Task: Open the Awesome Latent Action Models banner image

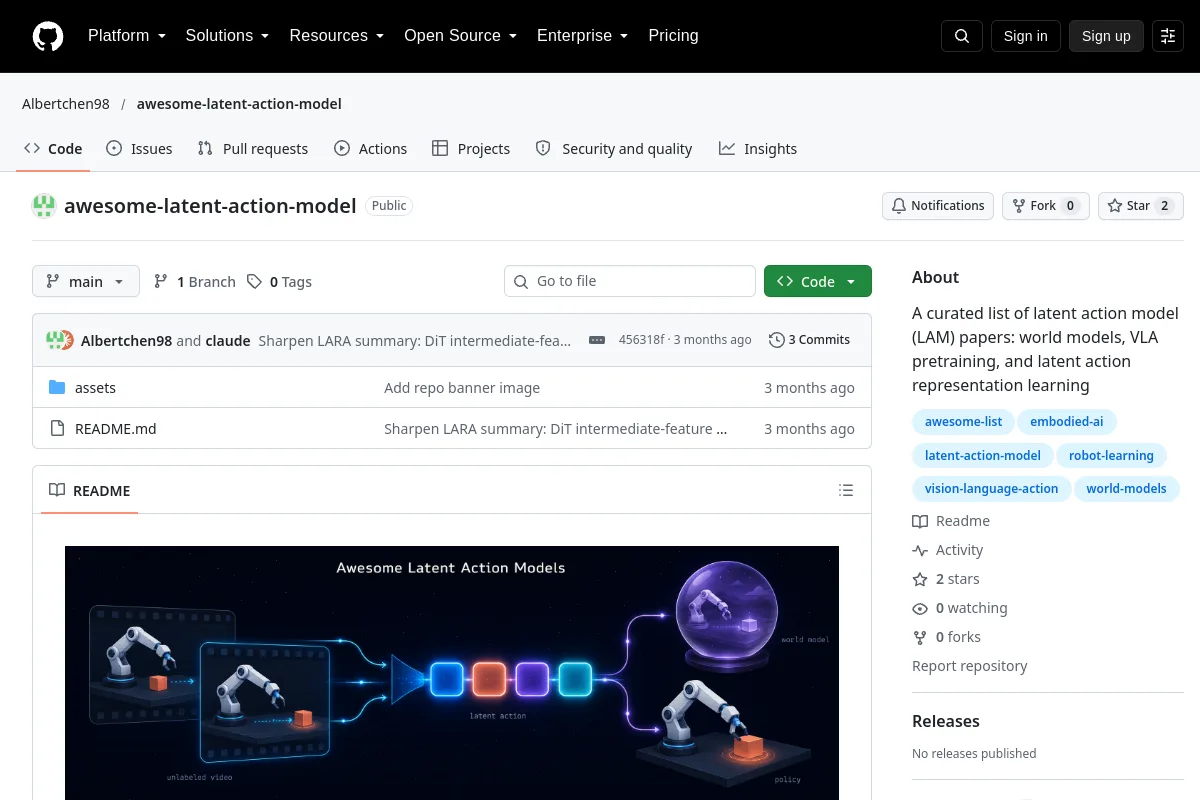Action: pyautogui.click(x=452, y=673)
